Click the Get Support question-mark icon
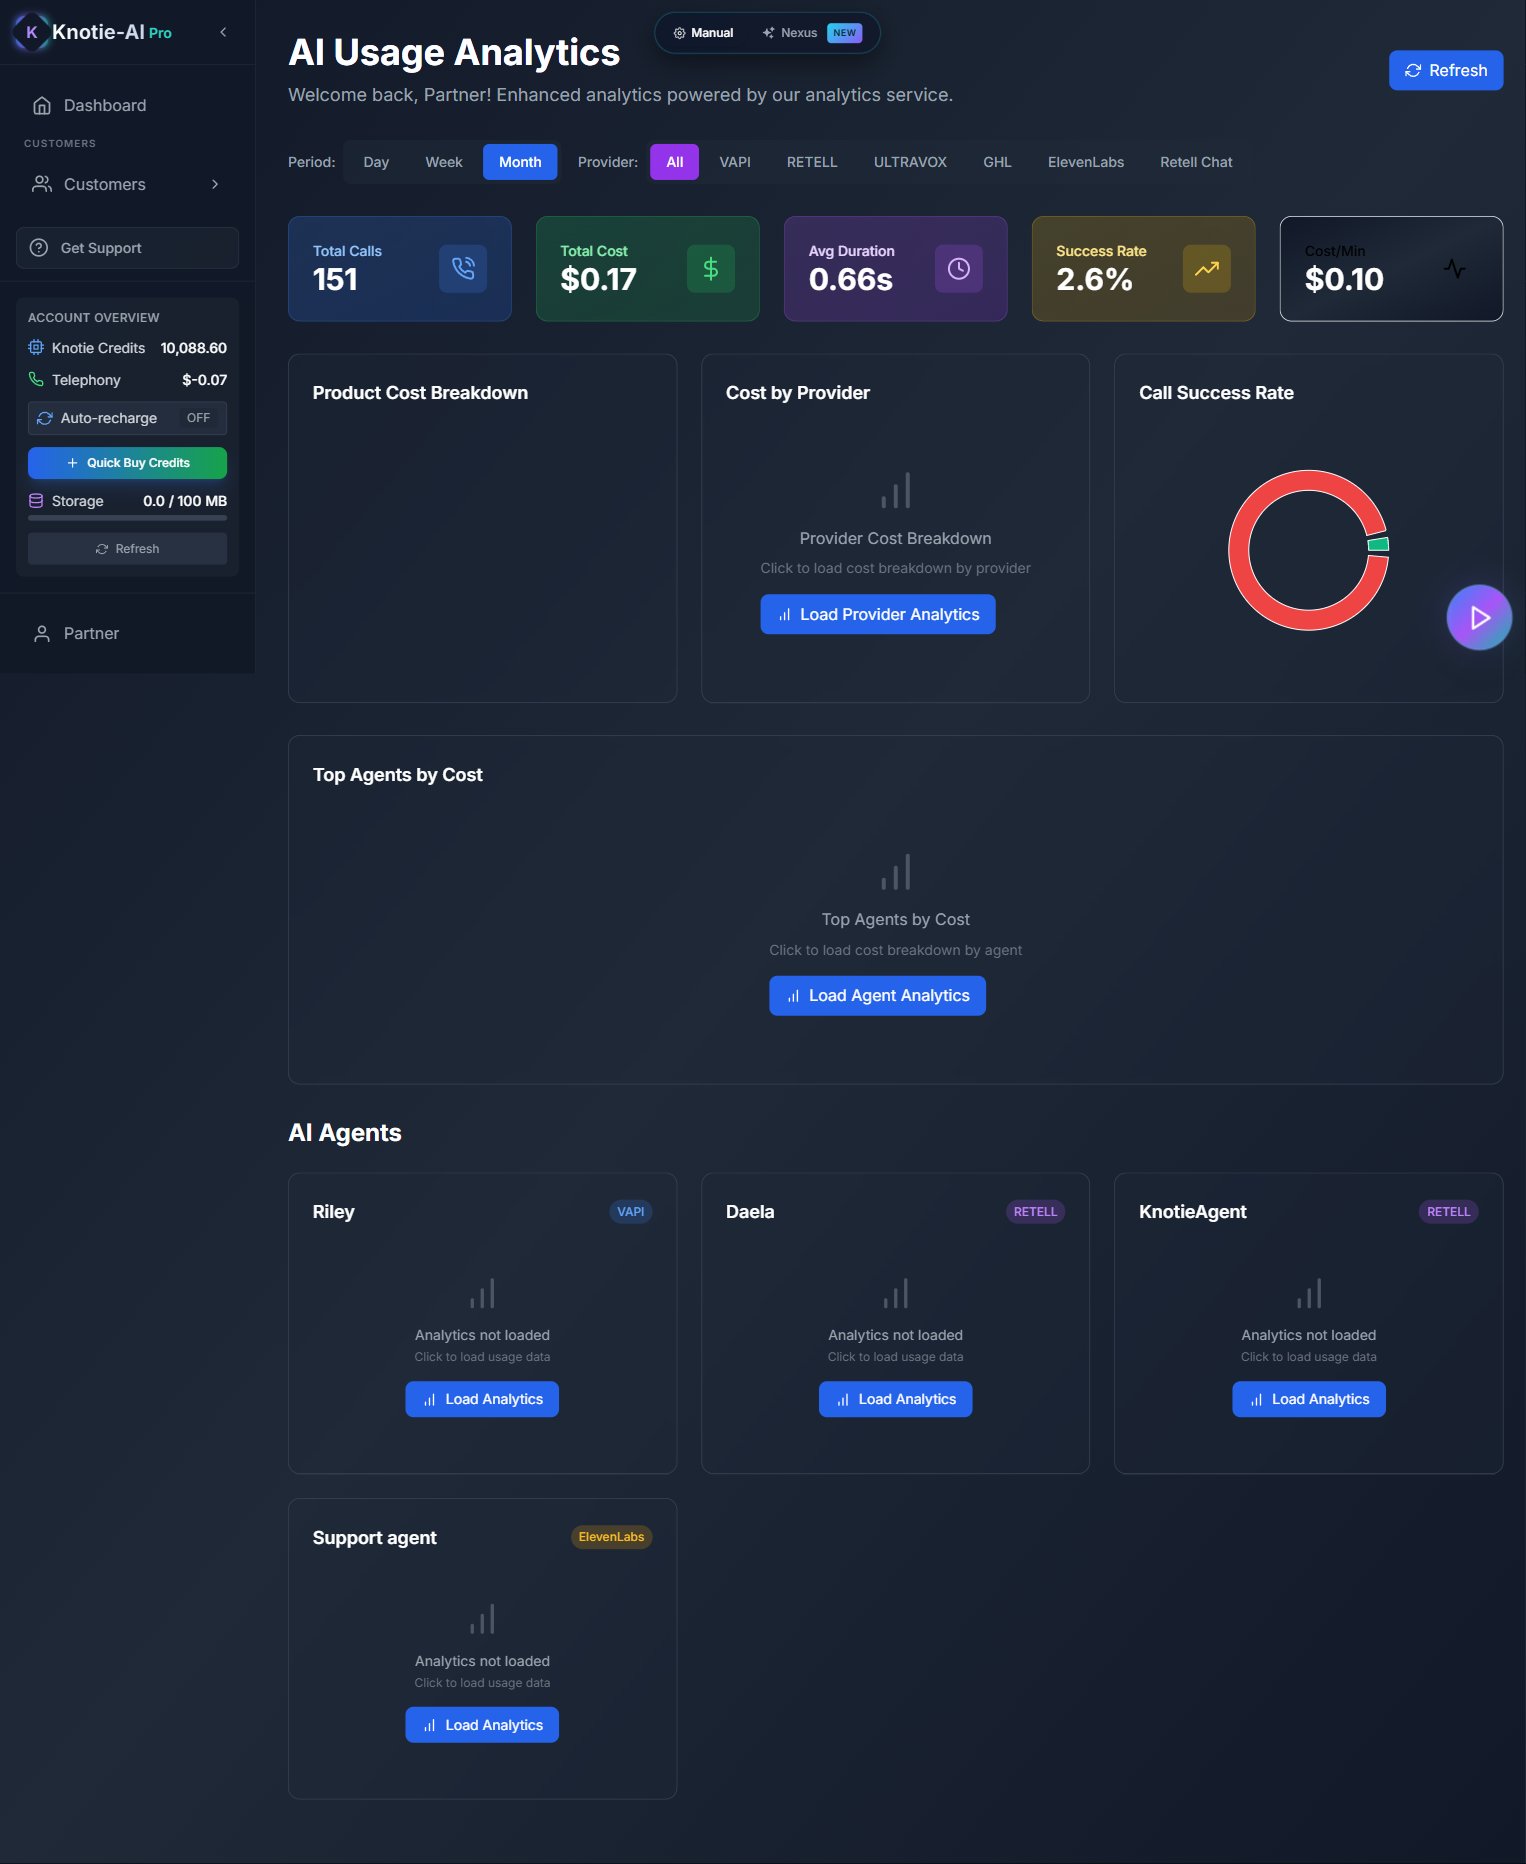This screenshot has height=1864, width=1526. [39, 248]
